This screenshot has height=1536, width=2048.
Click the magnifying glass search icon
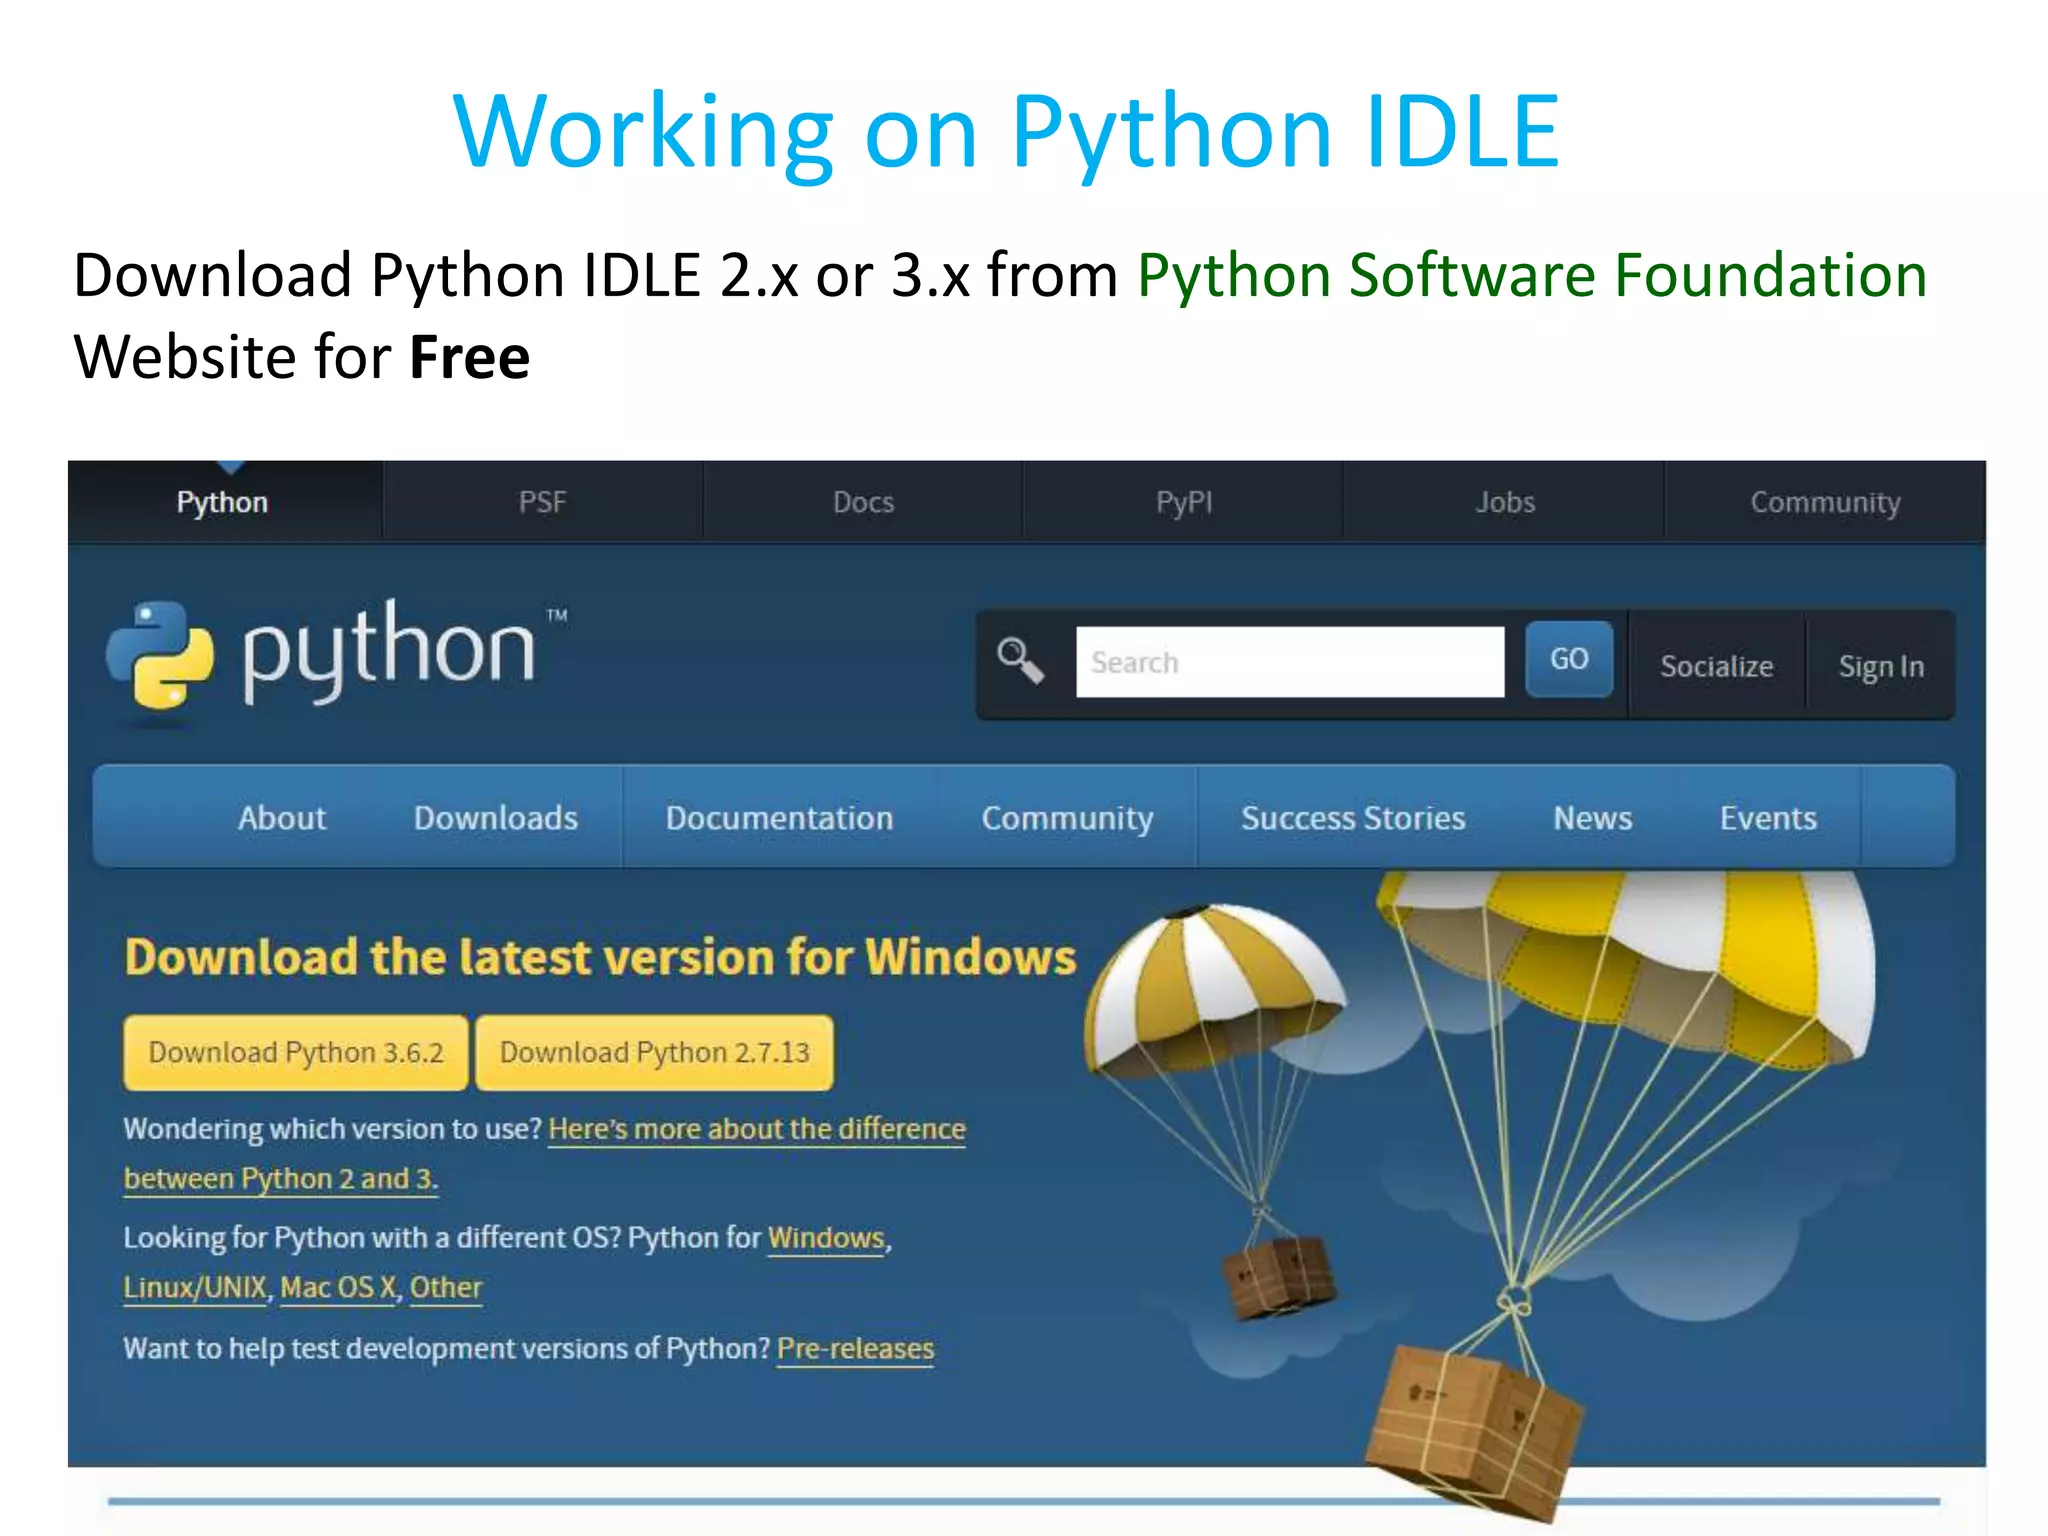pyautogui.click(x=1020, y=660)
